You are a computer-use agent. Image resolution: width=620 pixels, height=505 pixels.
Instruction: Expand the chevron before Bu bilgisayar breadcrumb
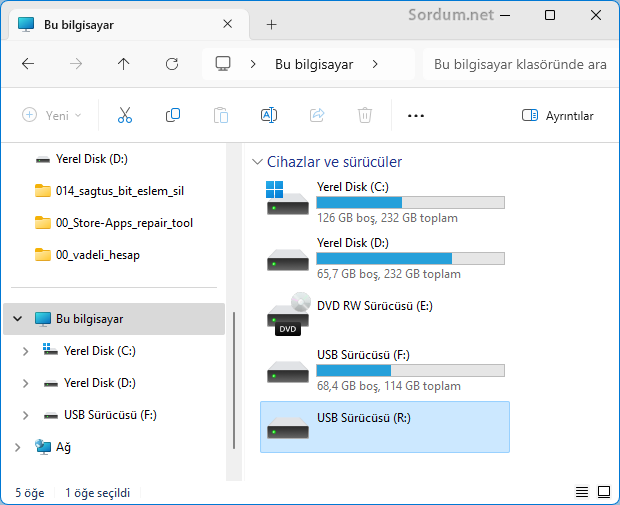(x=253, y=64)
